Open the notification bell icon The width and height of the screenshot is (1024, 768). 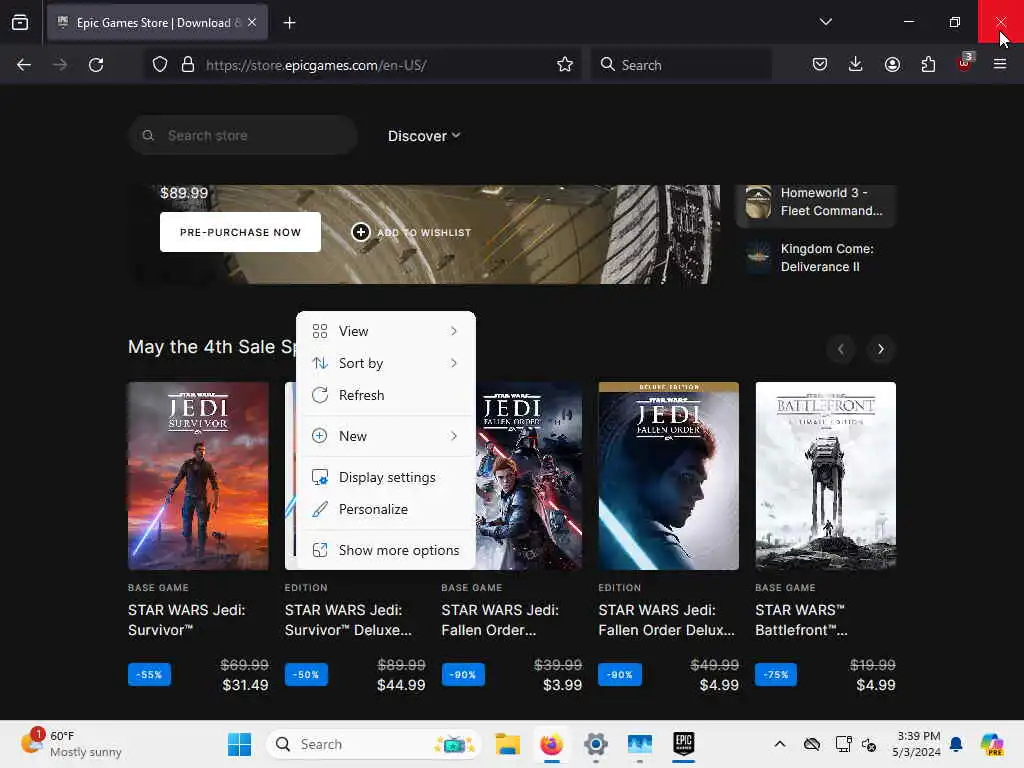pyautogui.click(x=956, y=744)
